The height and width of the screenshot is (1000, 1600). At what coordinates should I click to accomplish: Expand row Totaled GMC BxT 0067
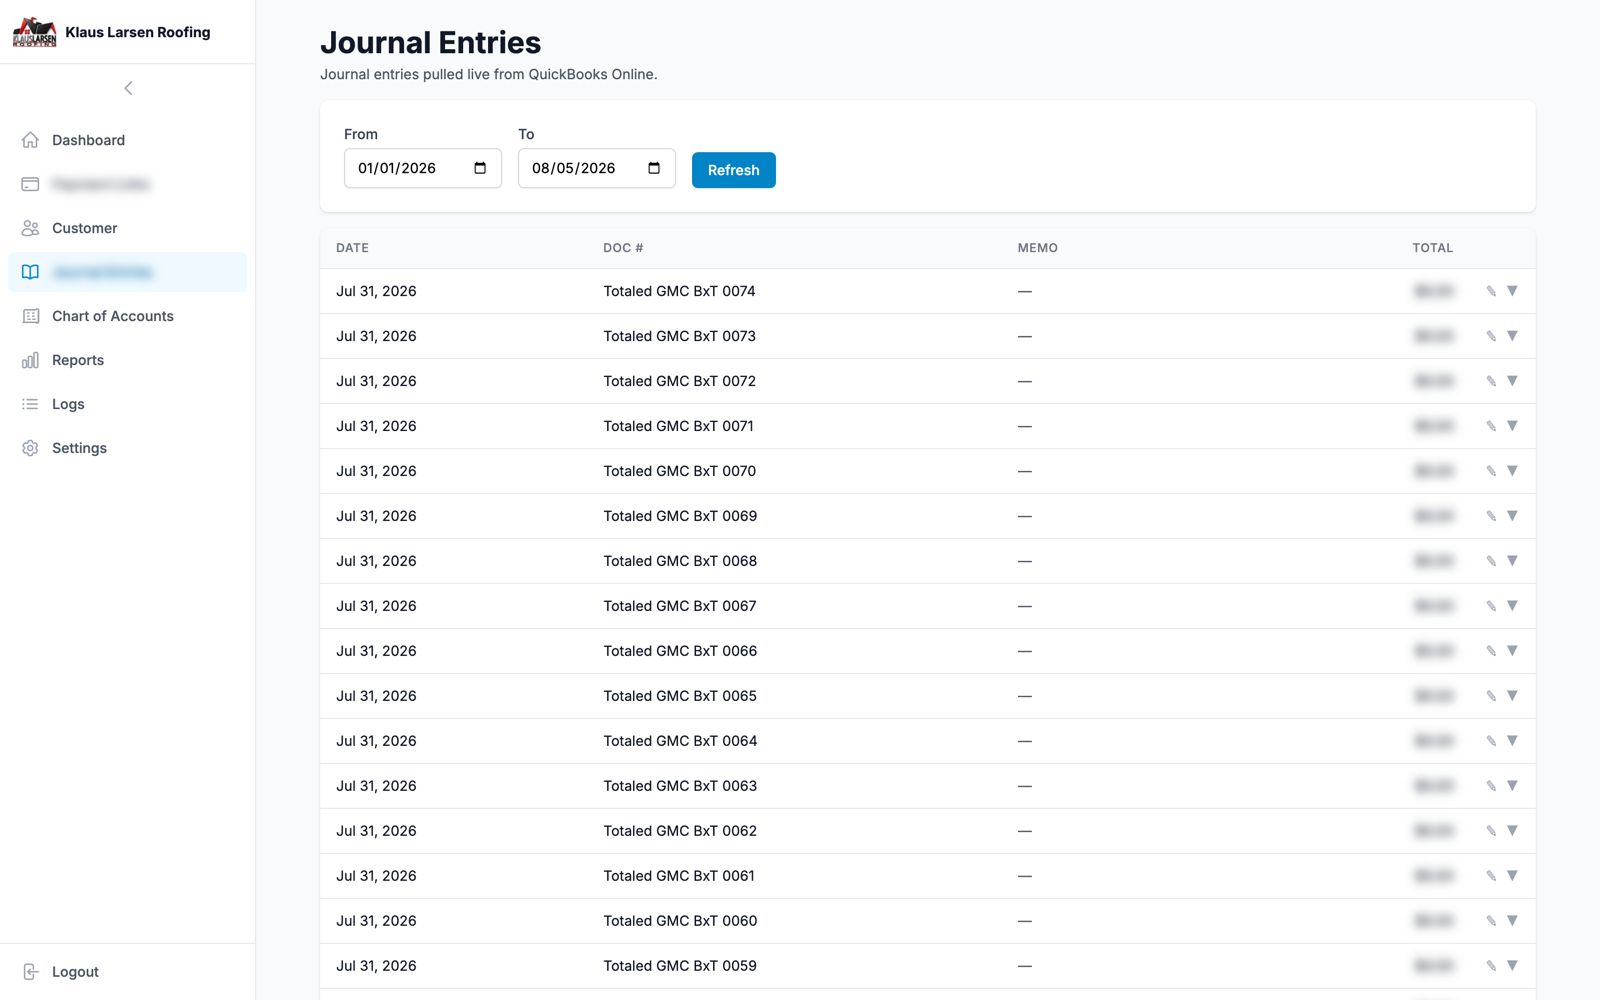(1512, 606)
